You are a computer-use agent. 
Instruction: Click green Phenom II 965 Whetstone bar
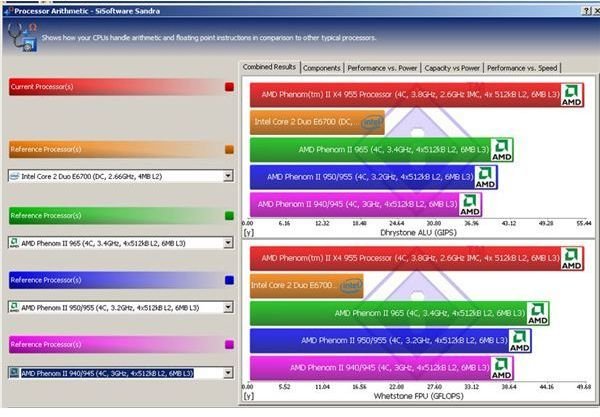tap(400, 313)
